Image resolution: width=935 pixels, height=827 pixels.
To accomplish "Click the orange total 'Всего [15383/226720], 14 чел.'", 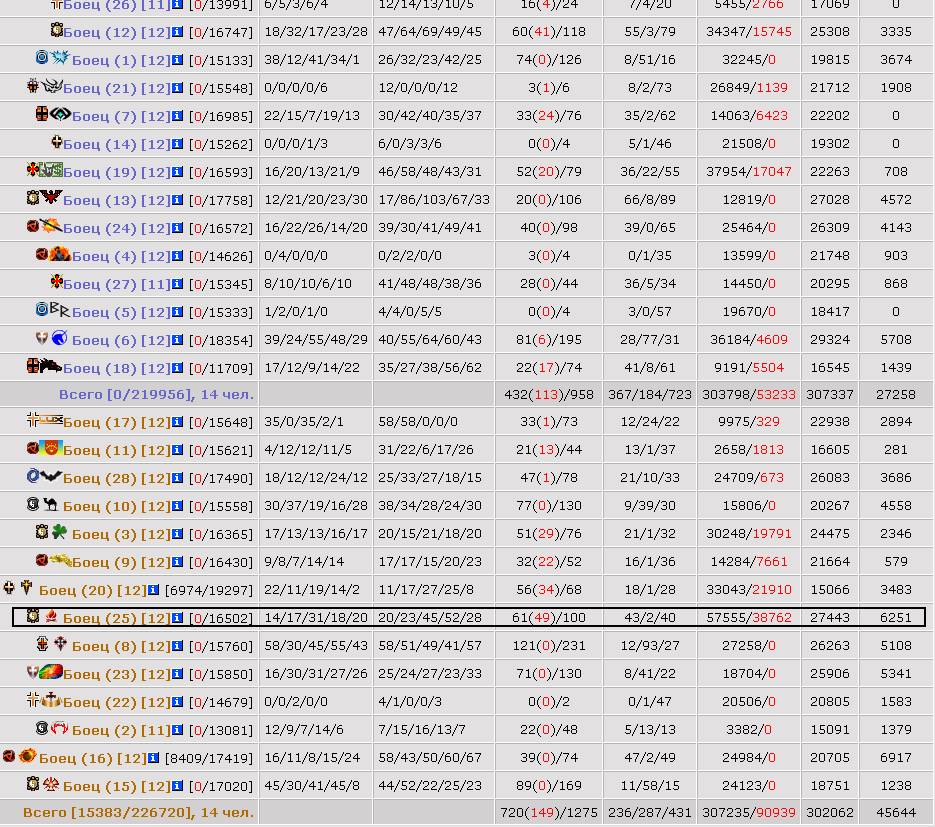I will click(x=138, y=813).
